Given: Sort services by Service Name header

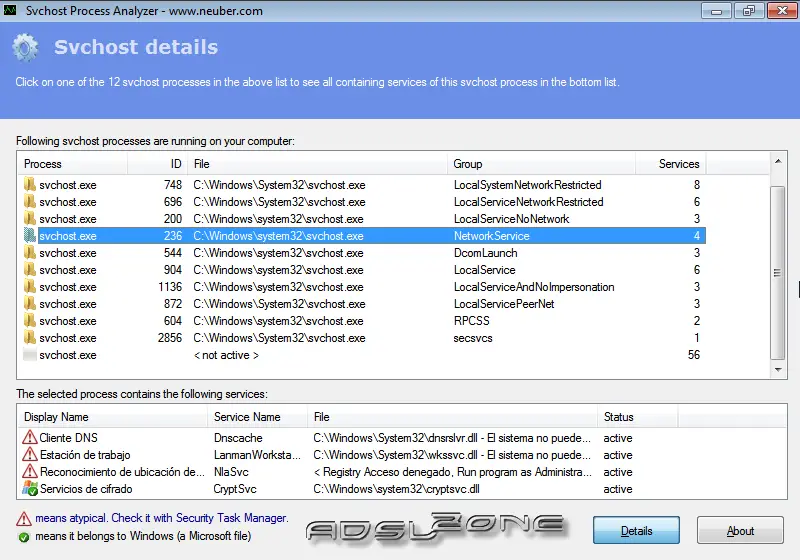Looking at the screenshot, I should [257, 417].
